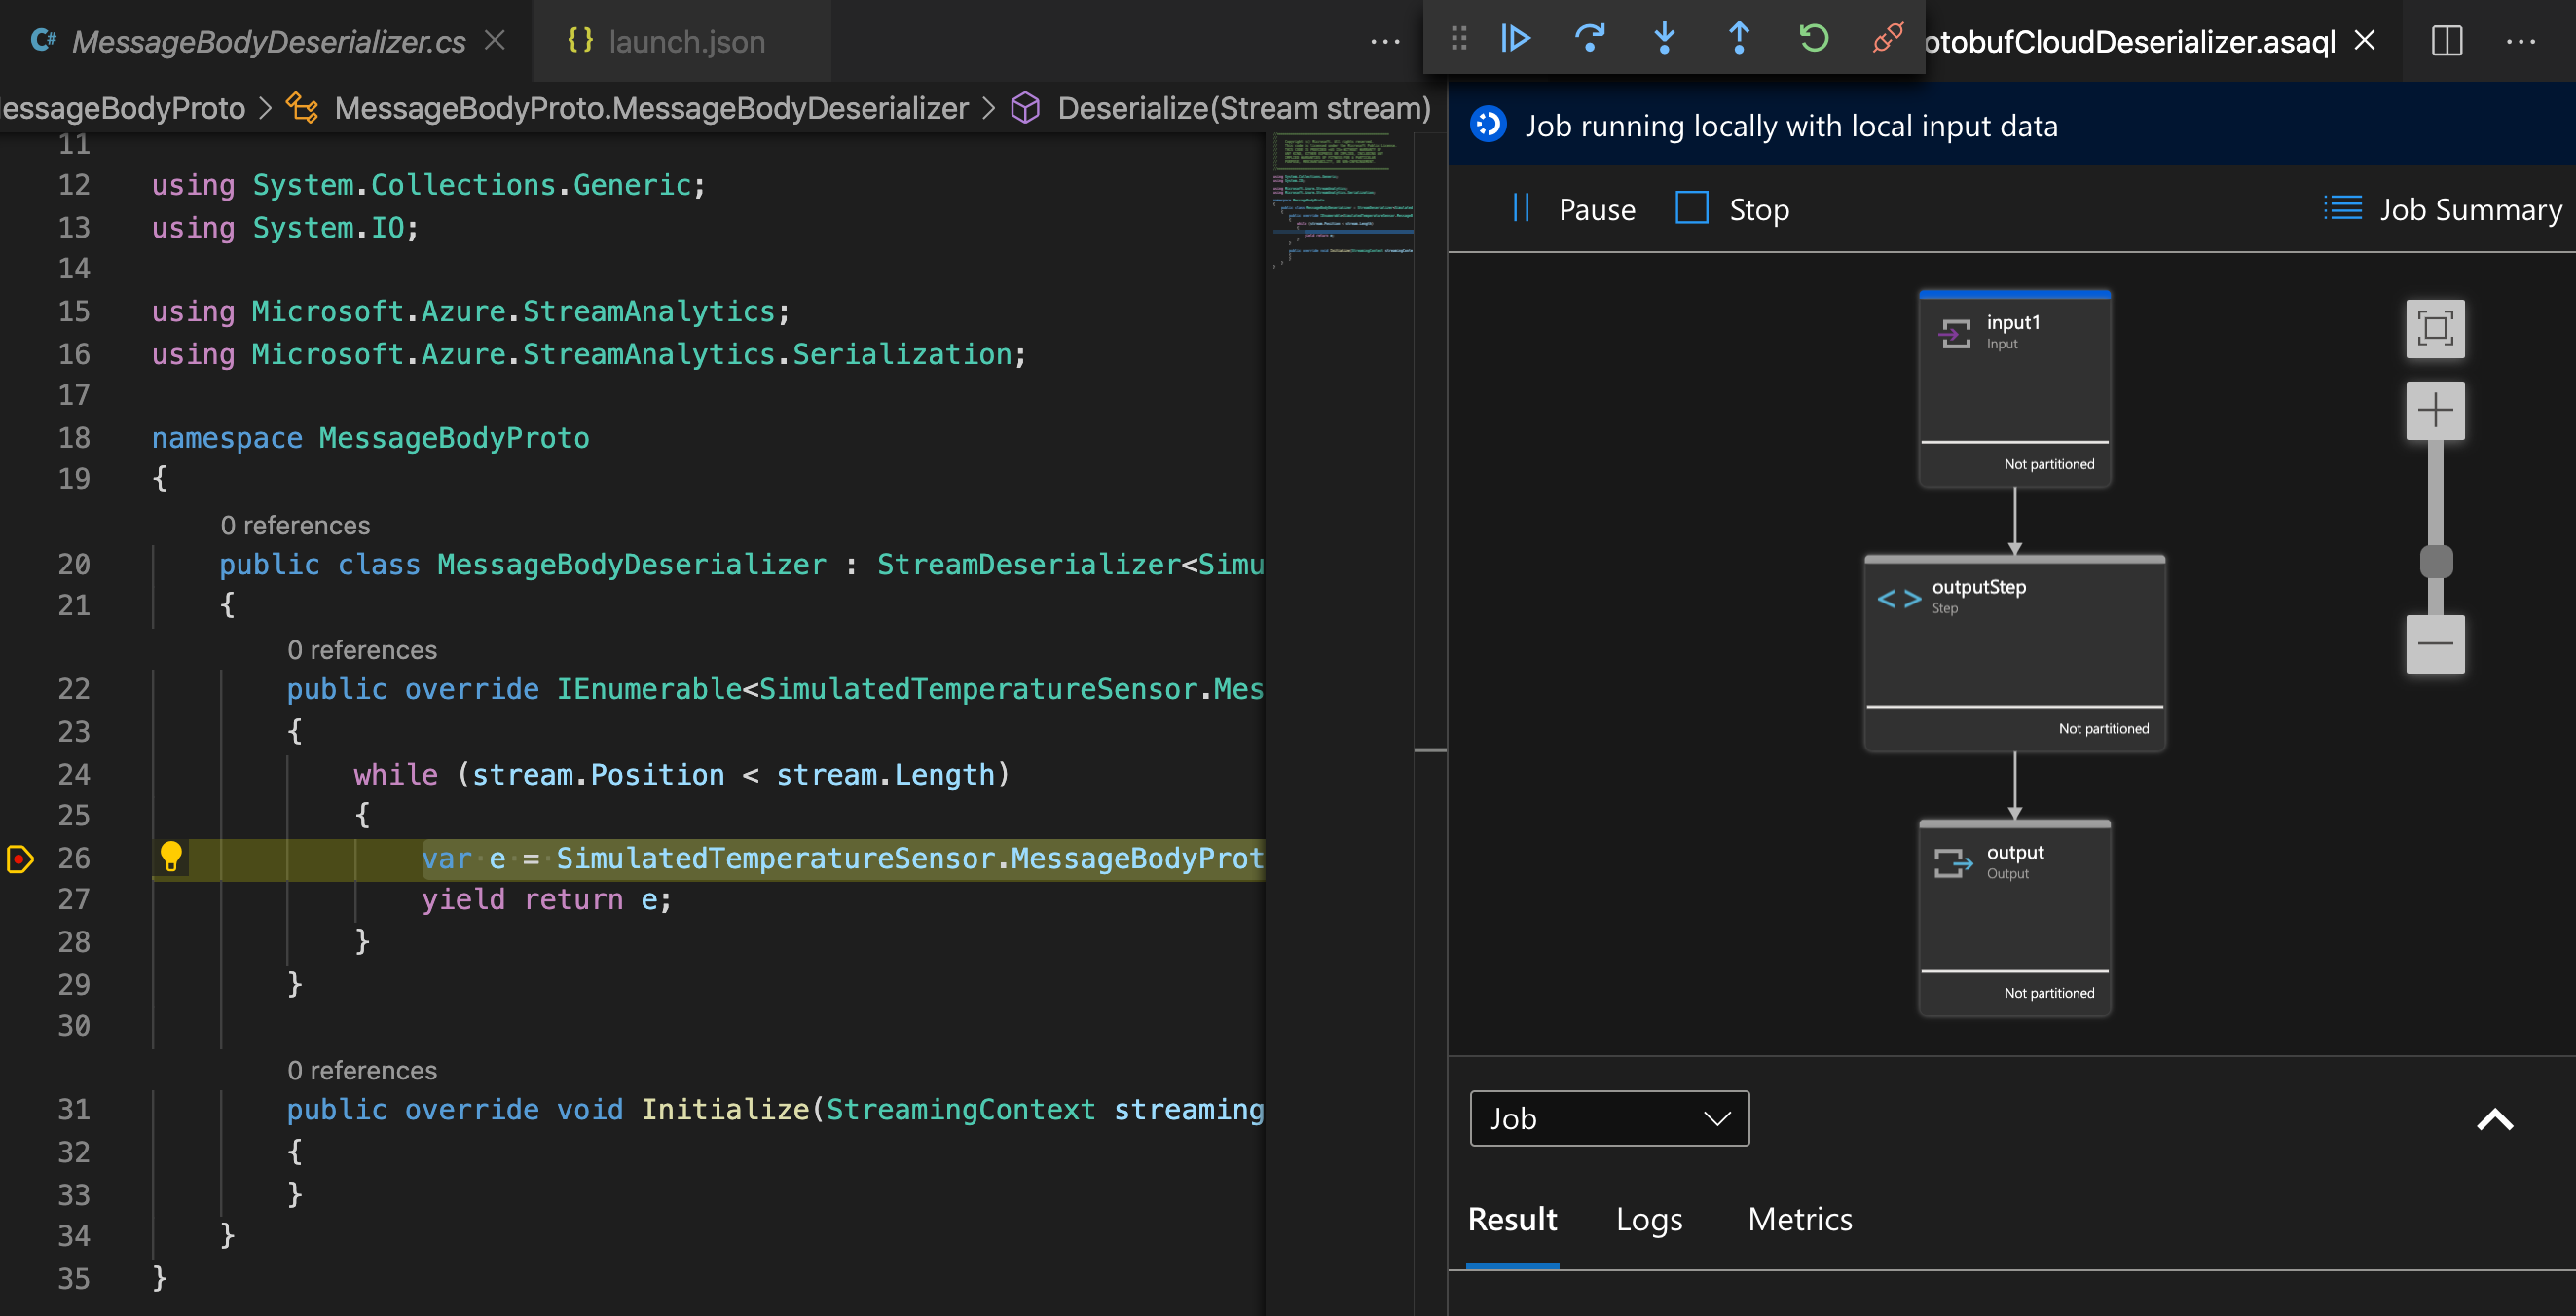The width and height of the screenshot is (2576, 1316).
Task: Open the Job scope dropdown selector
Action: (1607, 1118)
